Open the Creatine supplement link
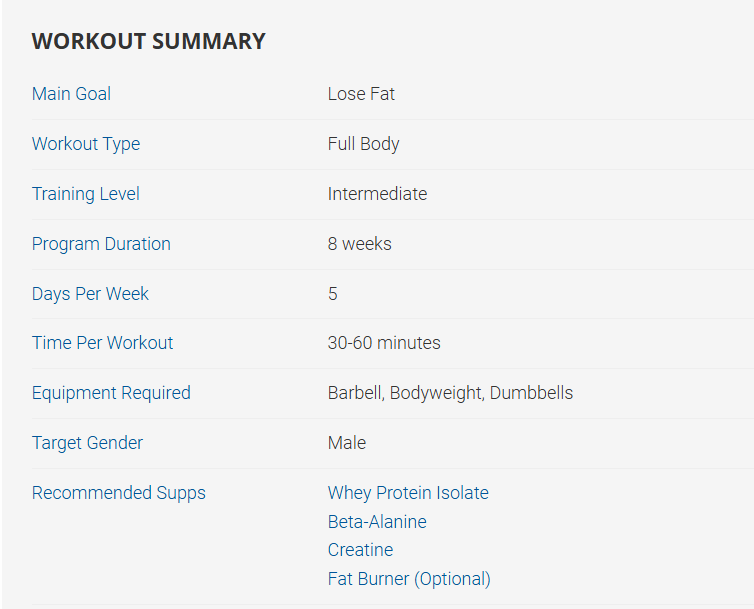The width and height of the screenshot is (754, 609). coord(360,550)
